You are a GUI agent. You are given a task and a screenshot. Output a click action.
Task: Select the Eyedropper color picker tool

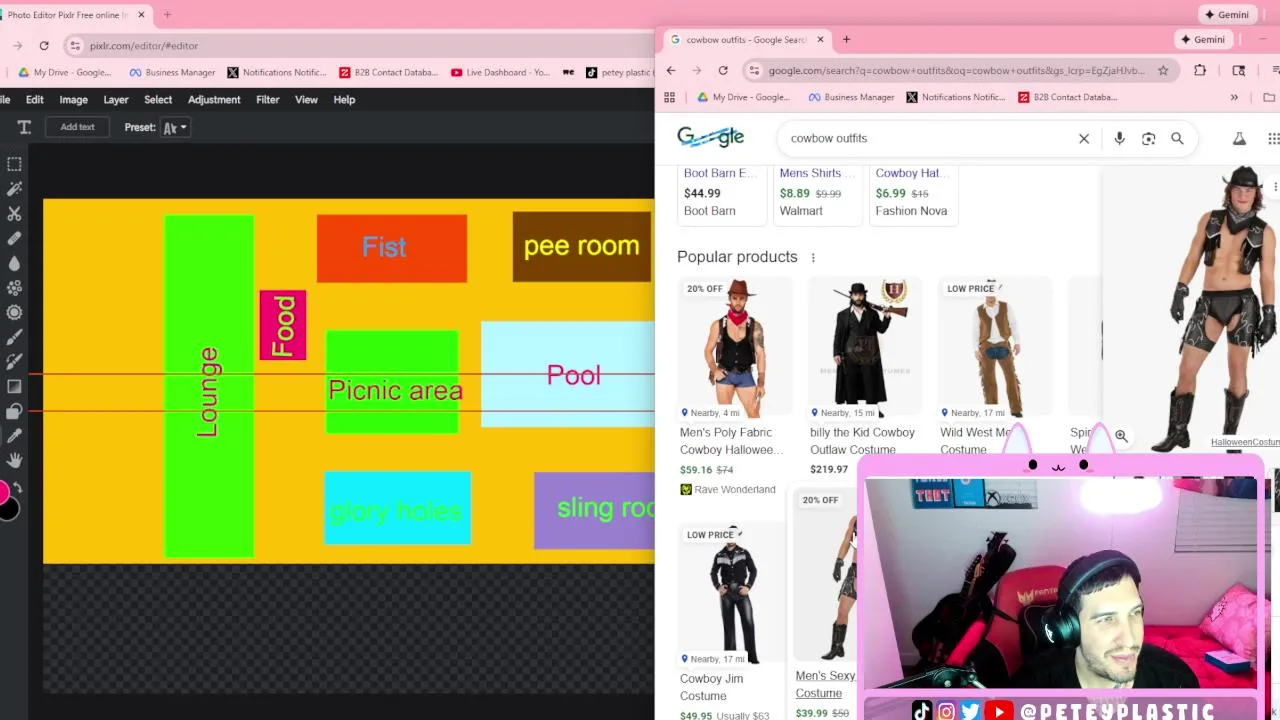click(x=14, y=435)
